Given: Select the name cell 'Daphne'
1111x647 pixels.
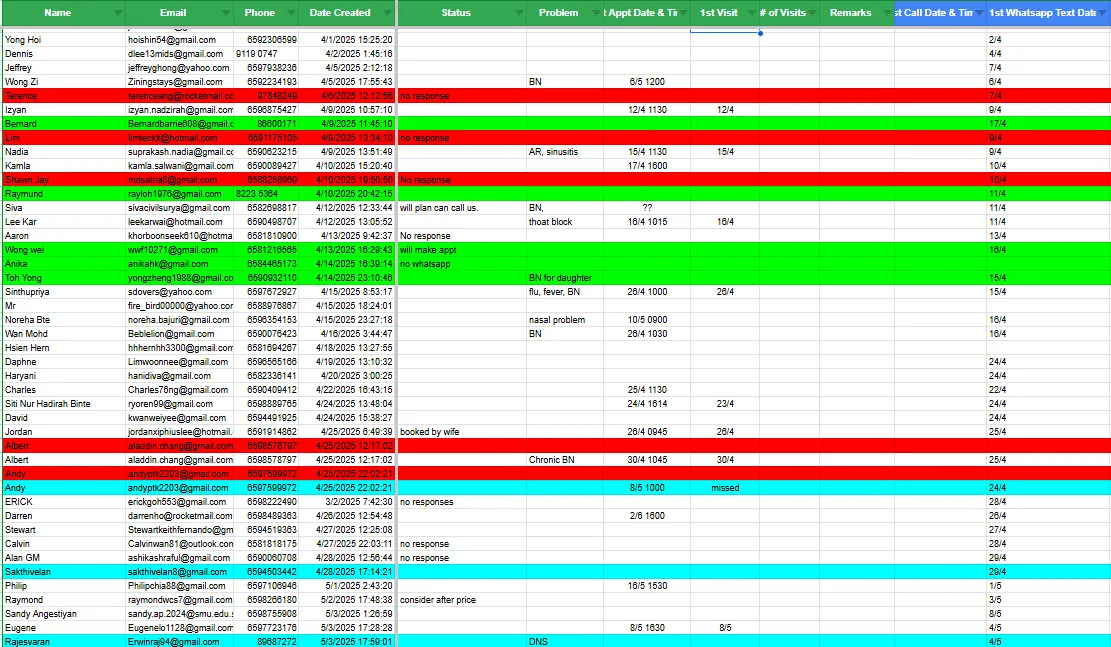Looking at the screenshot, I should 64,361.
